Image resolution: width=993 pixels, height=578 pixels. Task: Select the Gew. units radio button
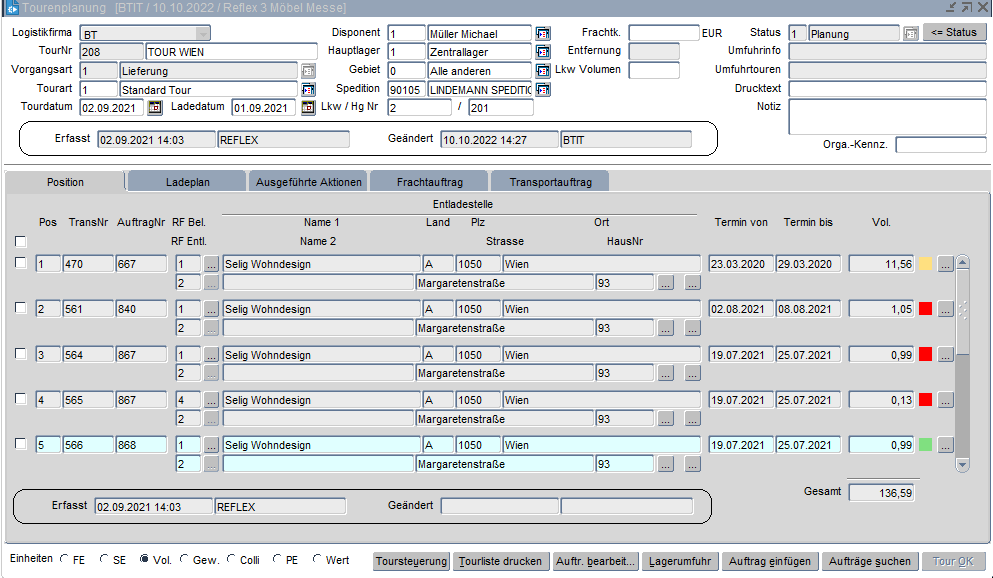click(185, 560)
